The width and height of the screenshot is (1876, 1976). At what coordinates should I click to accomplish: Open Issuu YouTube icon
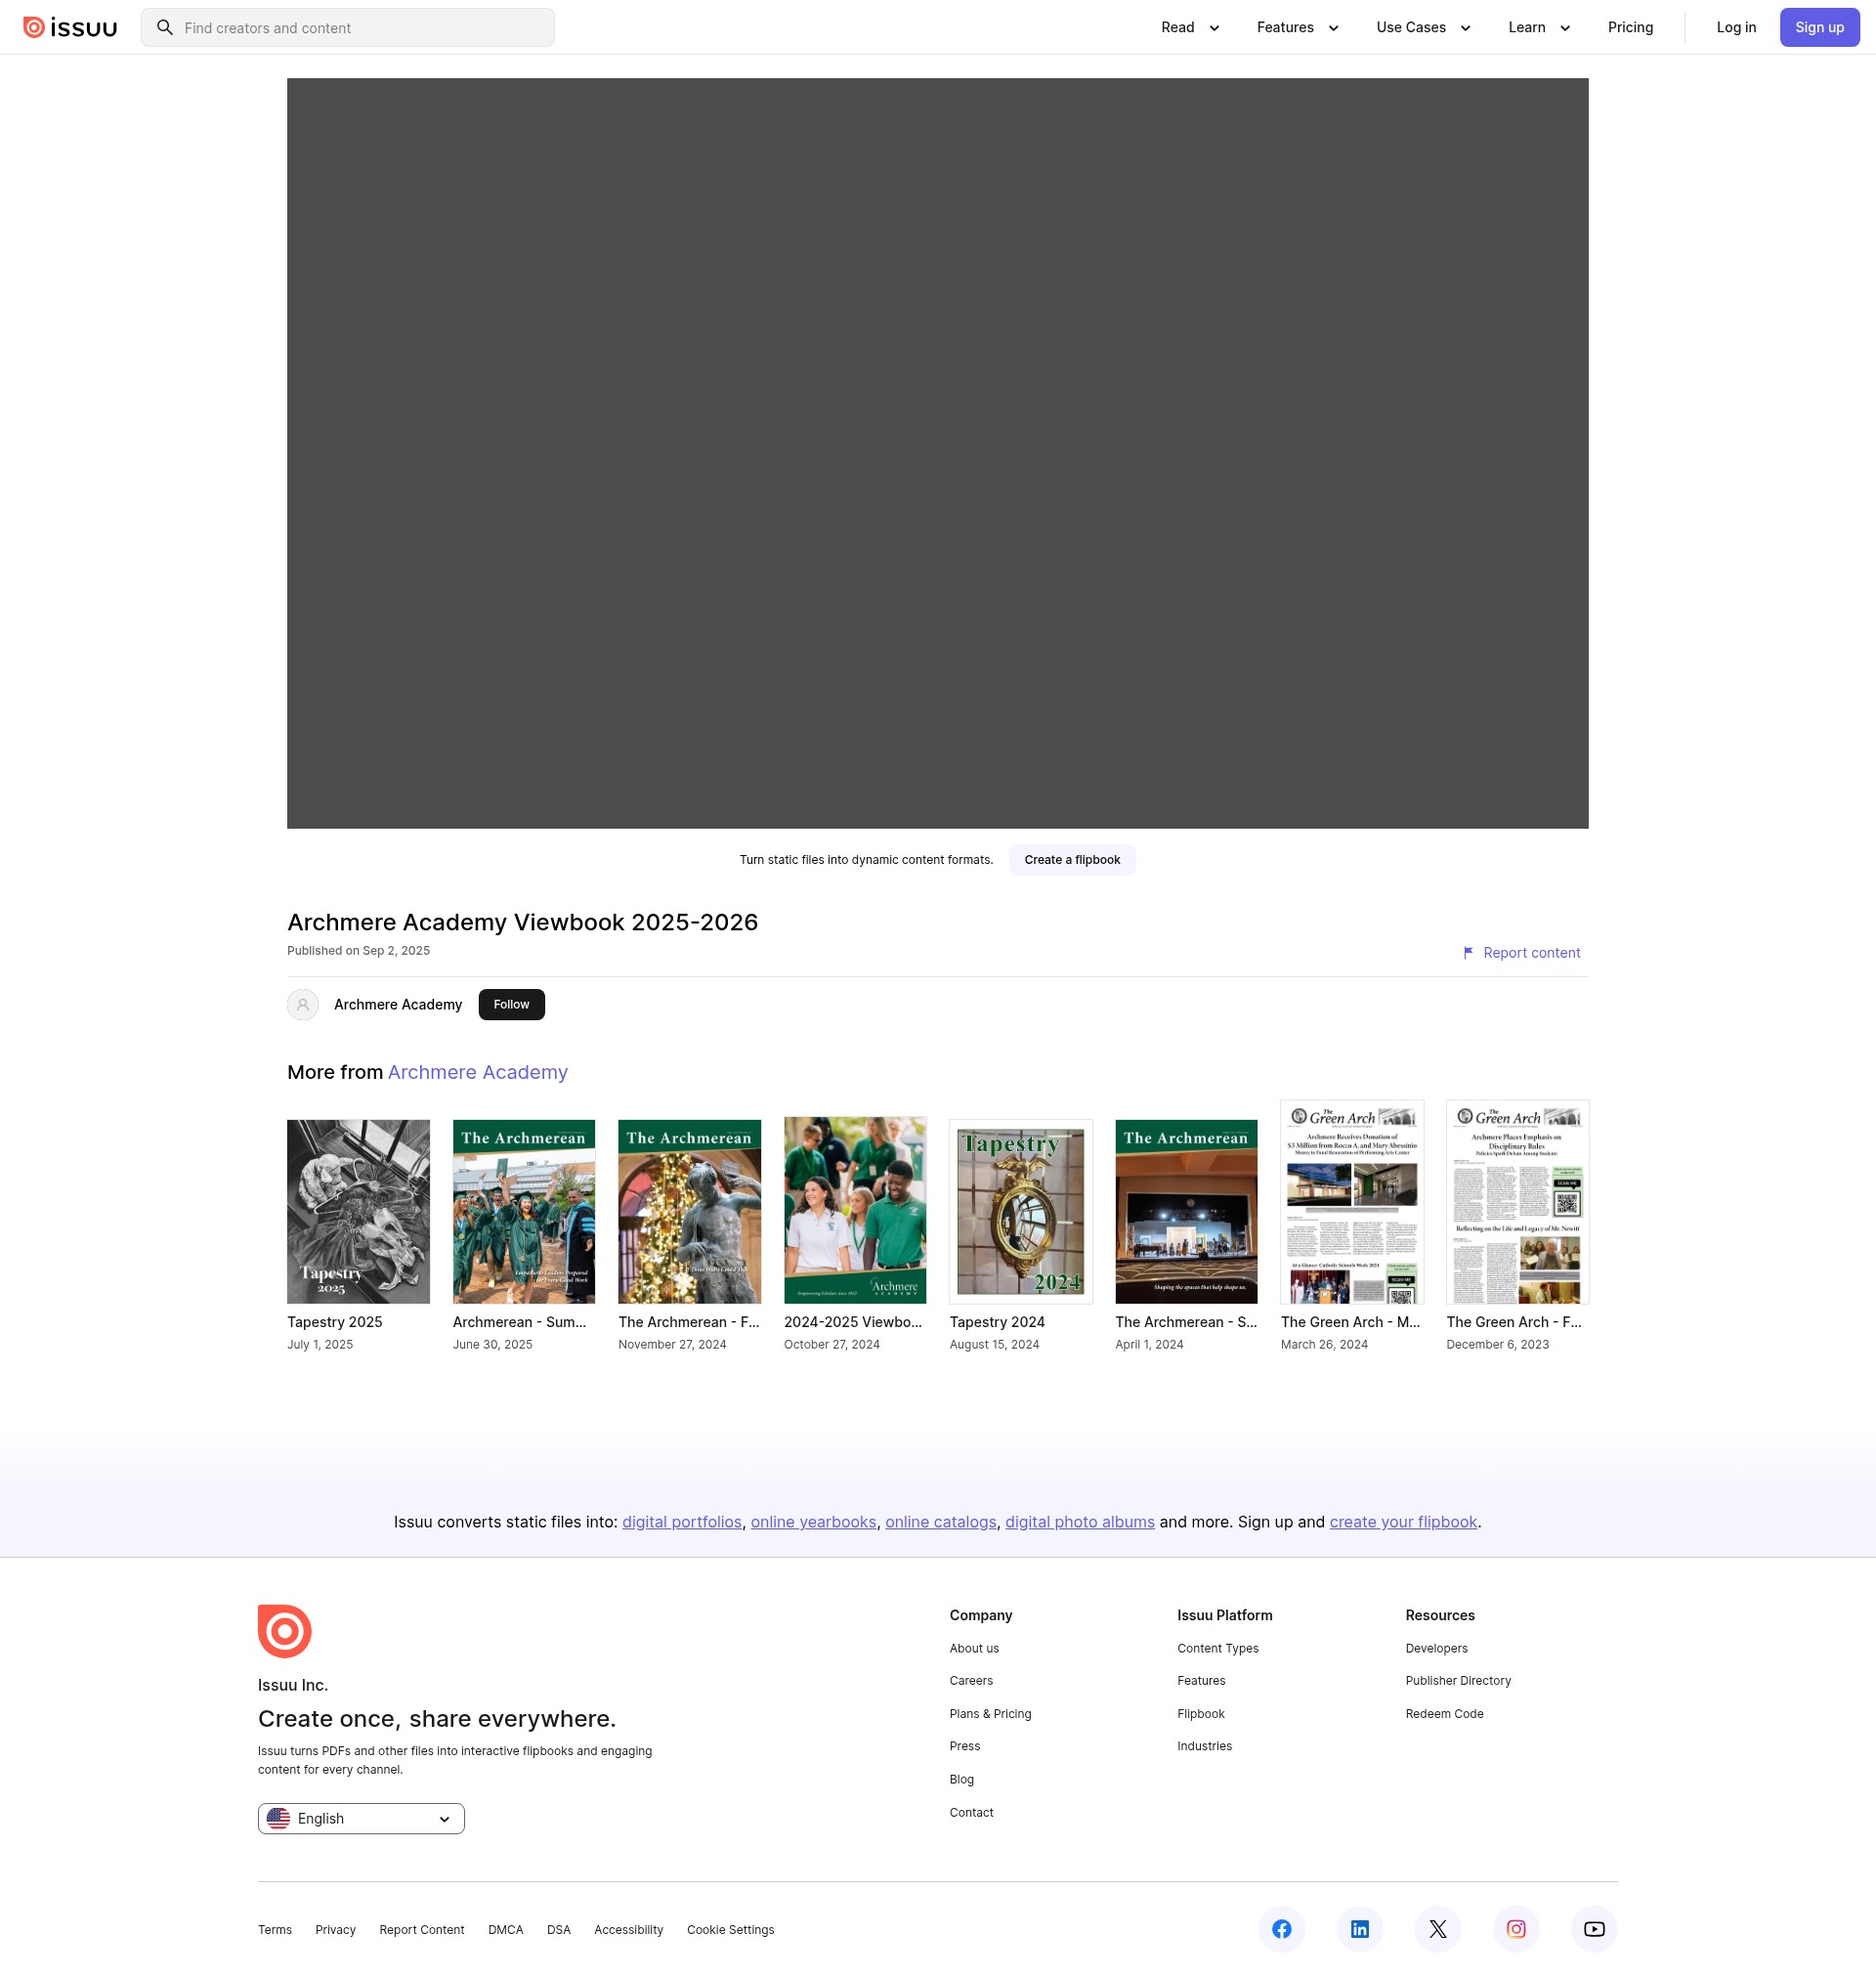coord(1594,1929)
